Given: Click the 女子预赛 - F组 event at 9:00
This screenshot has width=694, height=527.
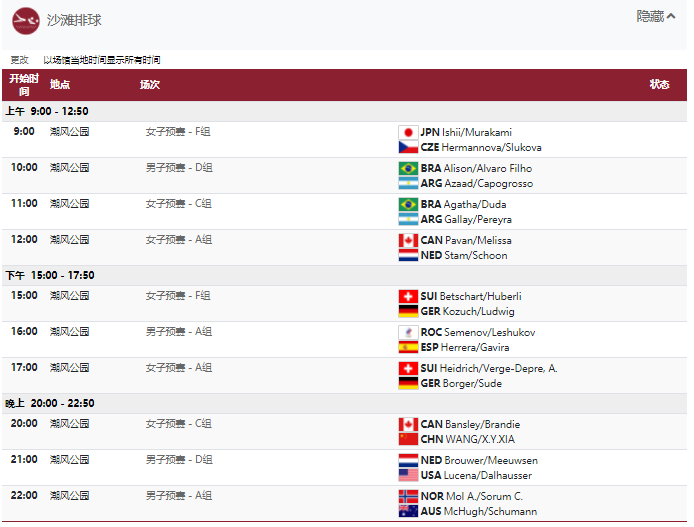Looking at the screenshot, I should tap(178, 131).
